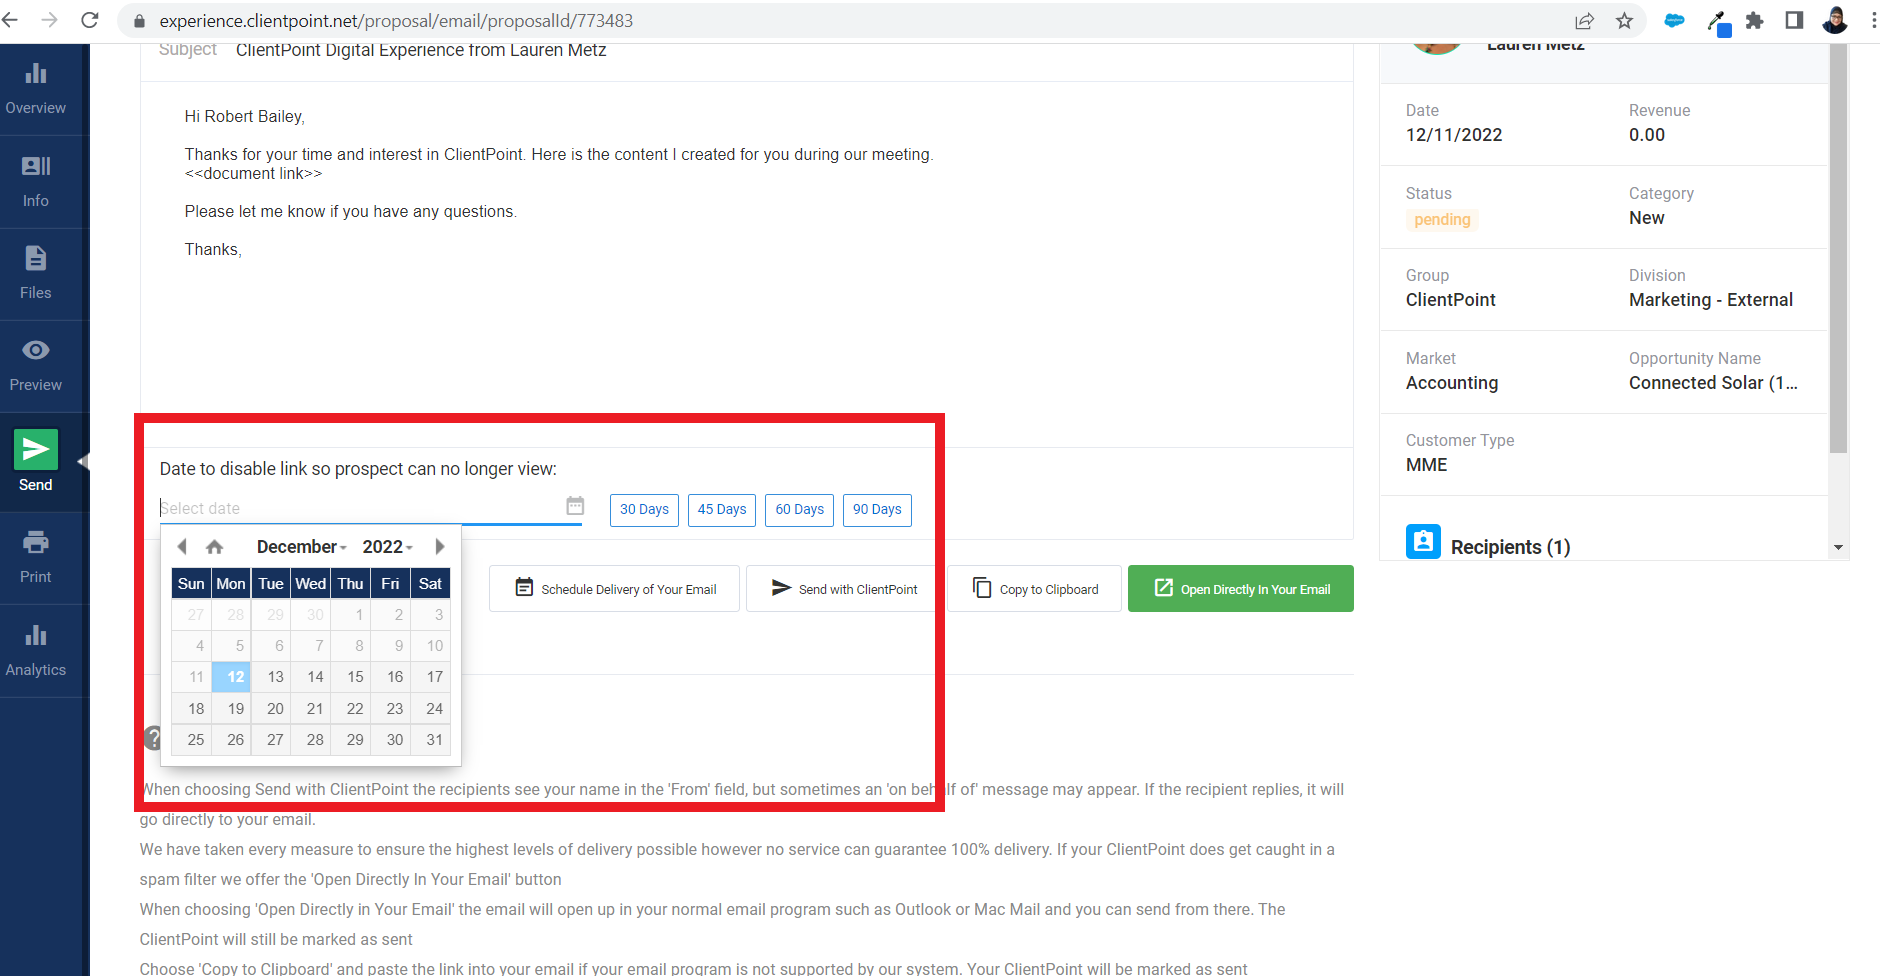
Task: Select December 31 in calendar
Action: (x=431, y=740)
